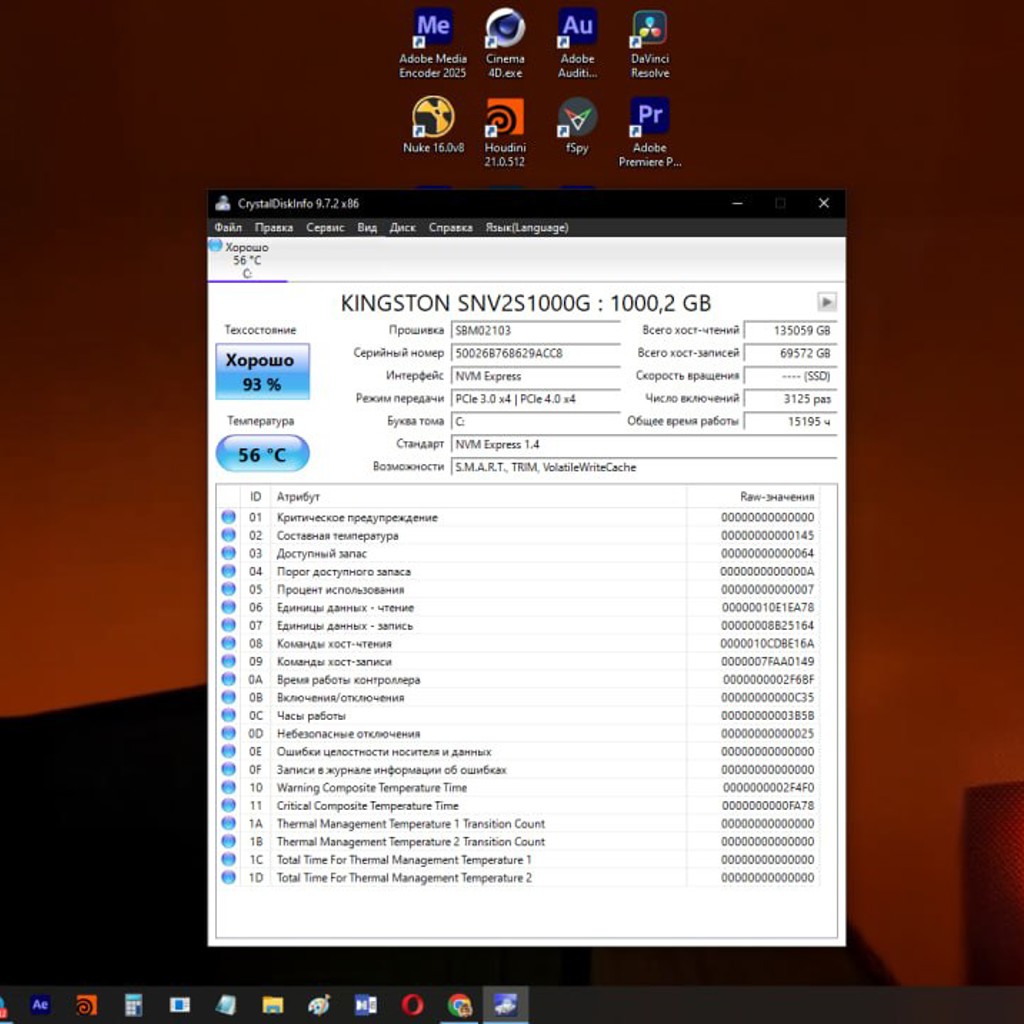The width and height of the screenshot is (1024, 1024).
Task: Select the Nuke 16.0v8 desktop icon
Action: (433, 125)
